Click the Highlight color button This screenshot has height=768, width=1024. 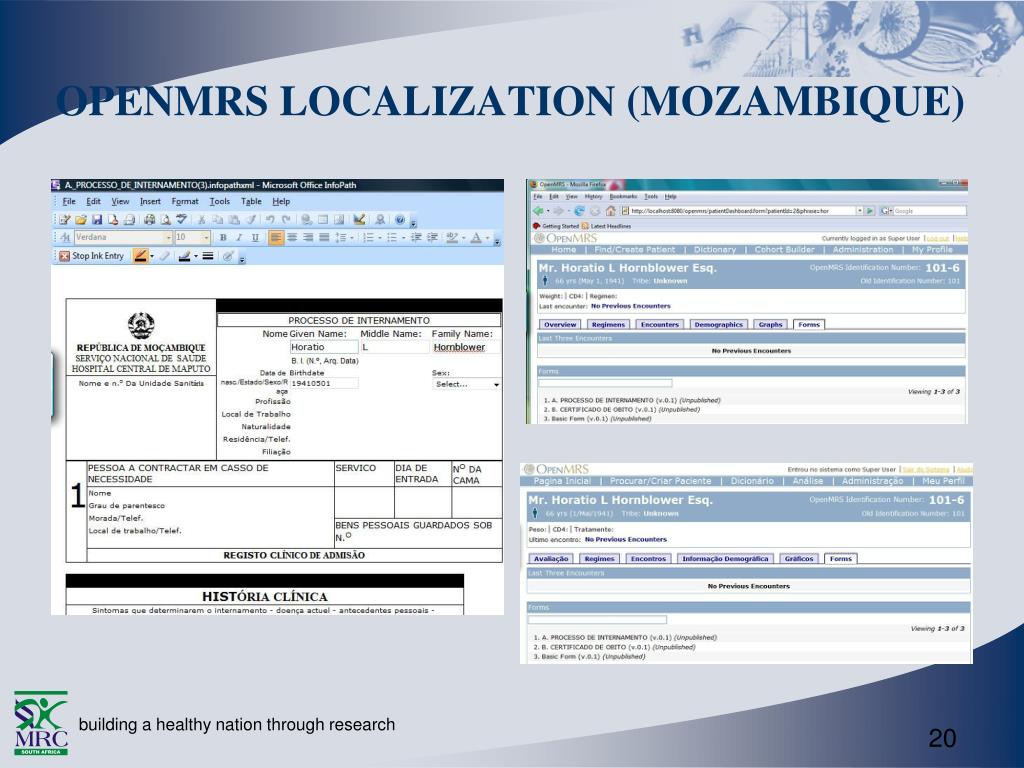point(451,238)
